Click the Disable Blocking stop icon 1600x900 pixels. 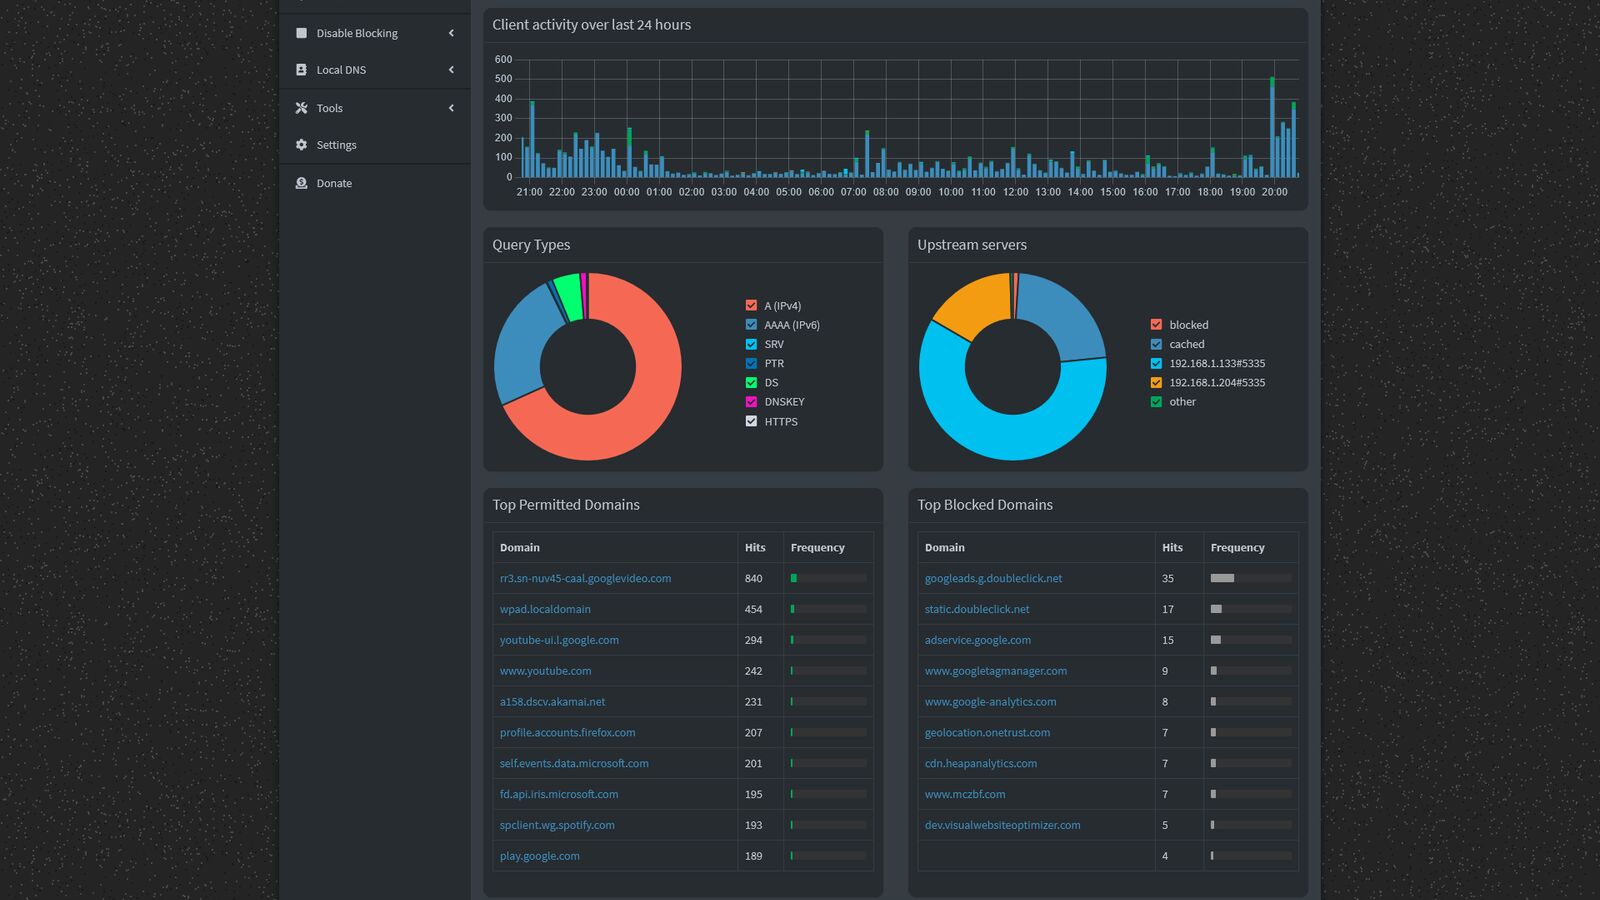point(301,33)
